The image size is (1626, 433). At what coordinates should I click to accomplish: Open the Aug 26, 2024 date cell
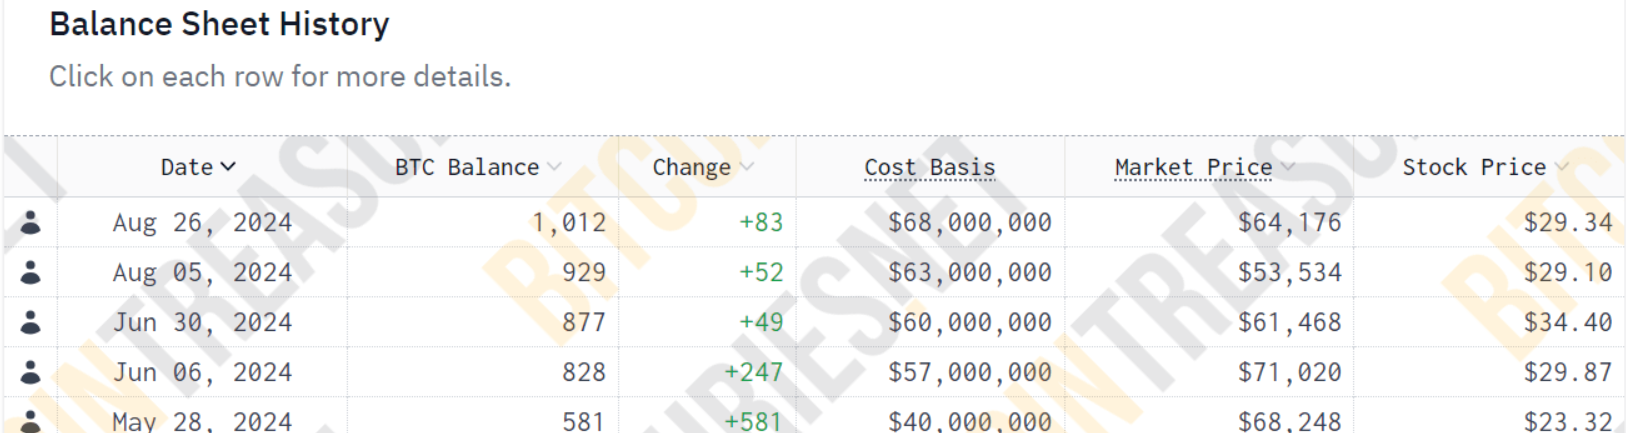click(202, 222)
